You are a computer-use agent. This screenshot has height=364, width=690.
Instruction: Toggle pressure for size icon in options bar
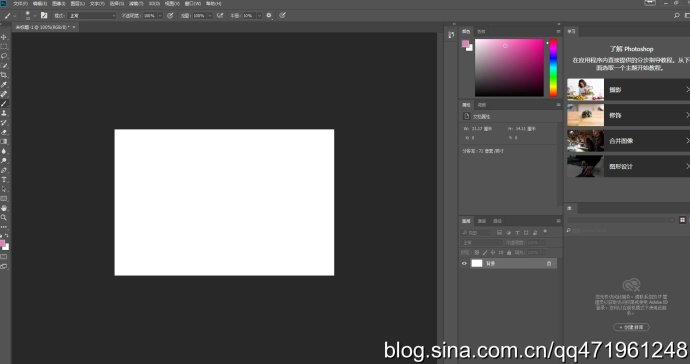283,15
